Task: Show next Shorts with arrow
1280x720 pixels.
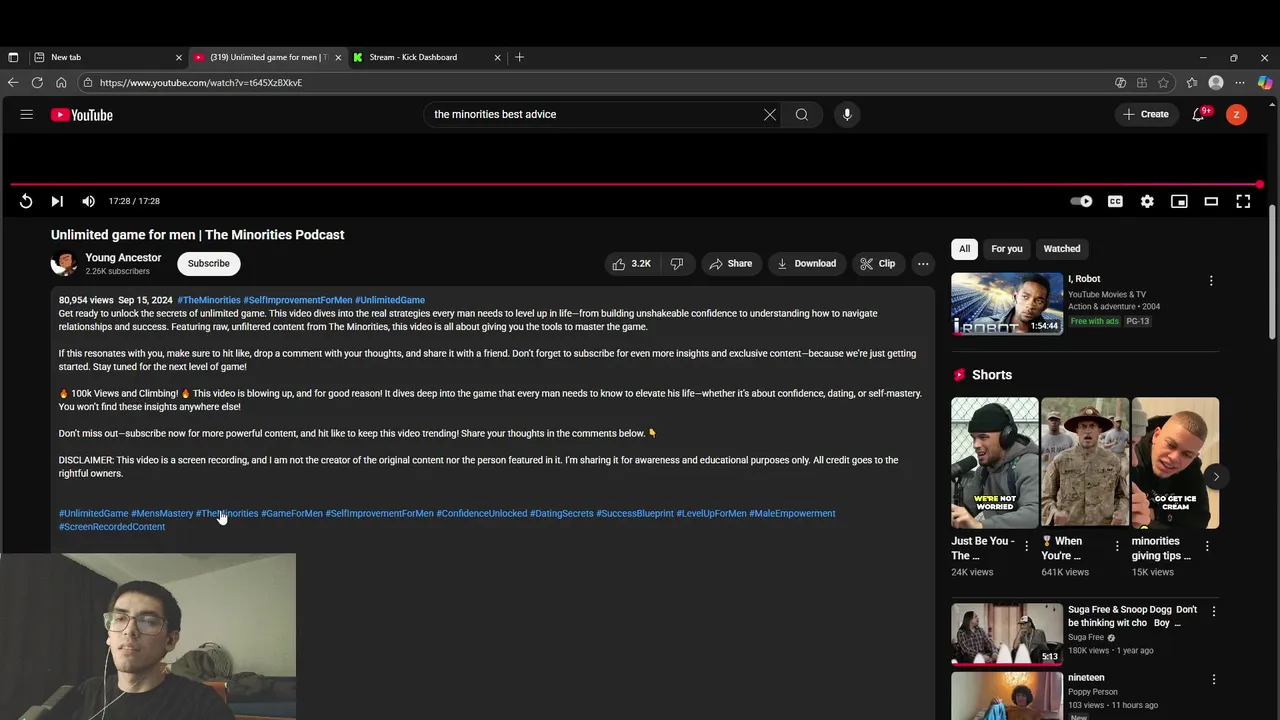Action: click(1216, 477)
